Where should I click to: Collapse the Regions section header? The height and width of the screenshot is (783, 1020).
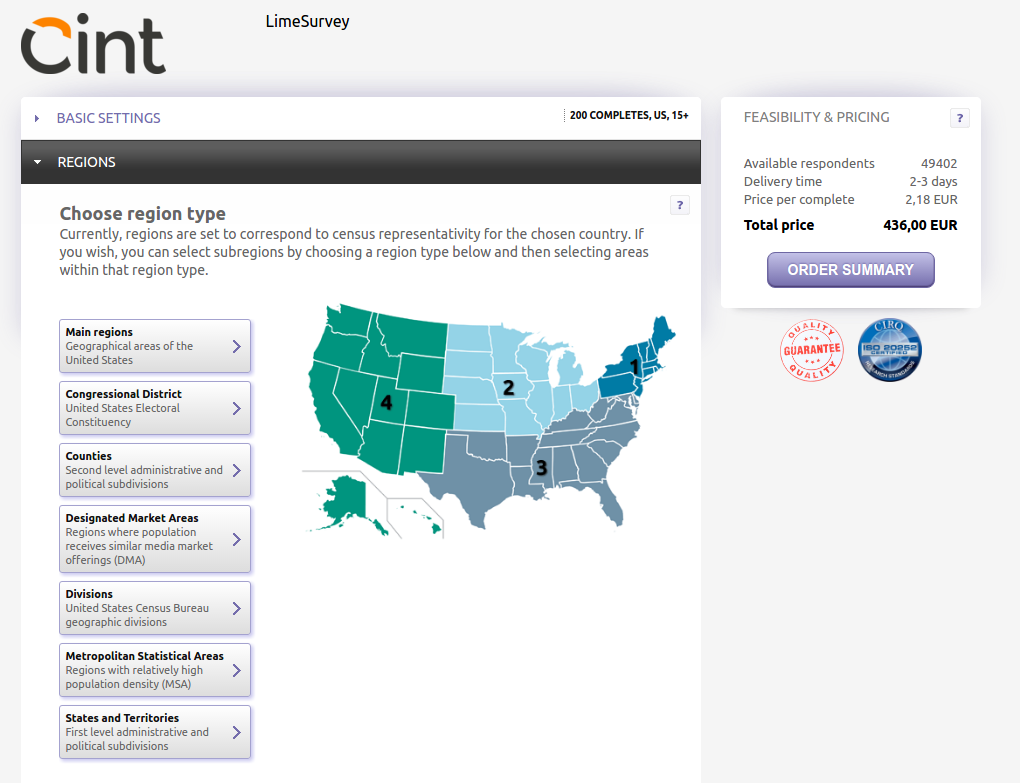pyautogui.click(x=87, y=162)
